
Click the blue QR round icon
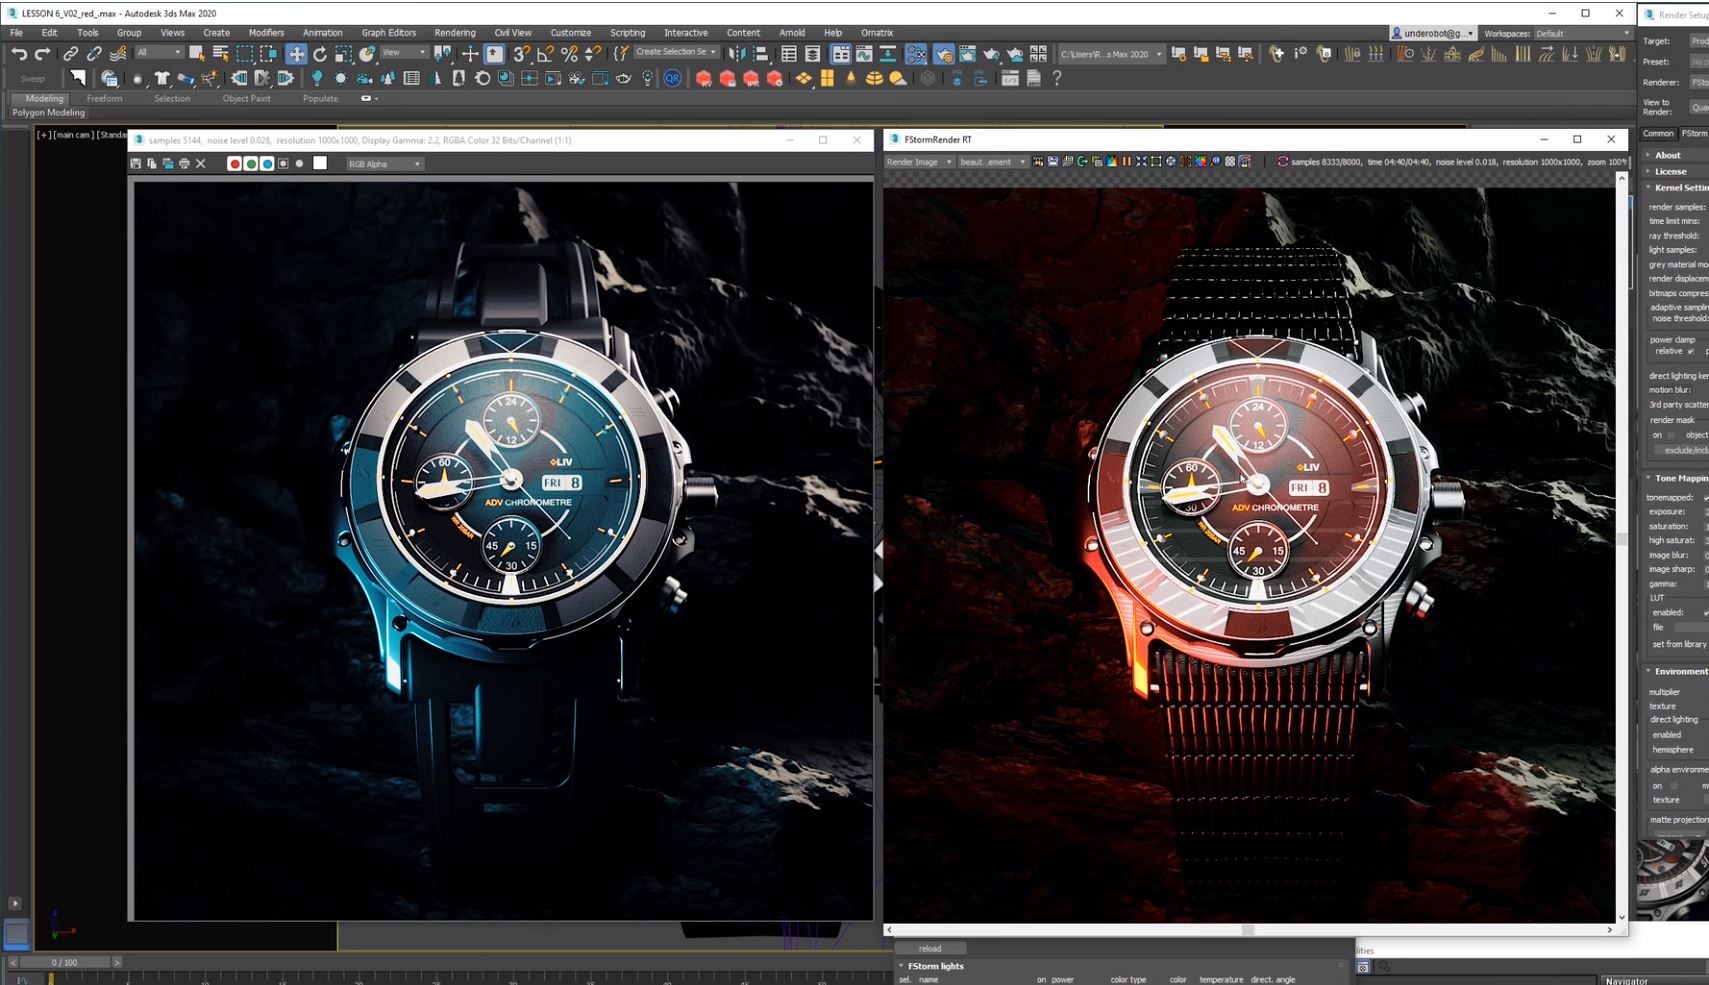(x=673, y=78)
